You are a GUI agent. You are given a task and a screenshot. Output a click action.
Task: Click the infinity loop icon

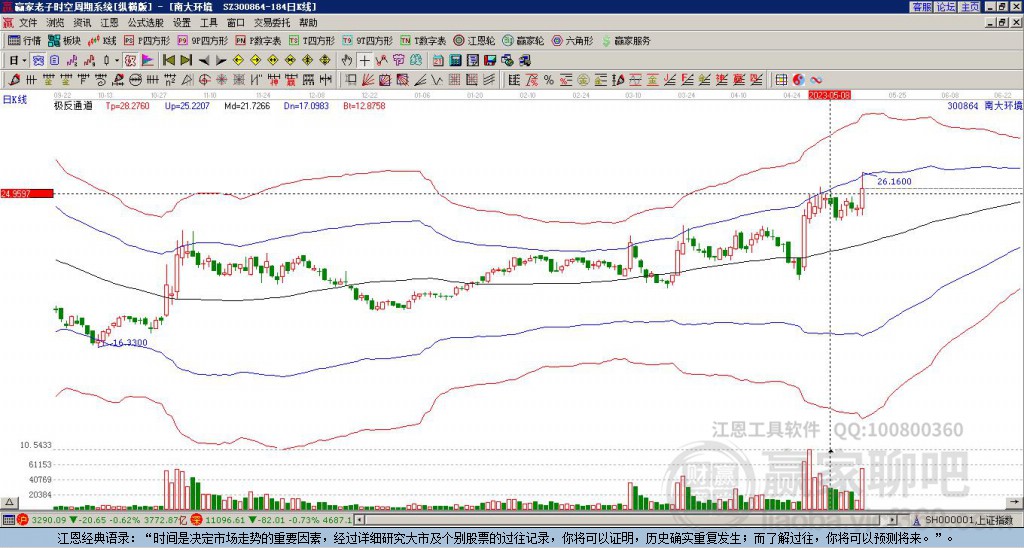(816, 80)
